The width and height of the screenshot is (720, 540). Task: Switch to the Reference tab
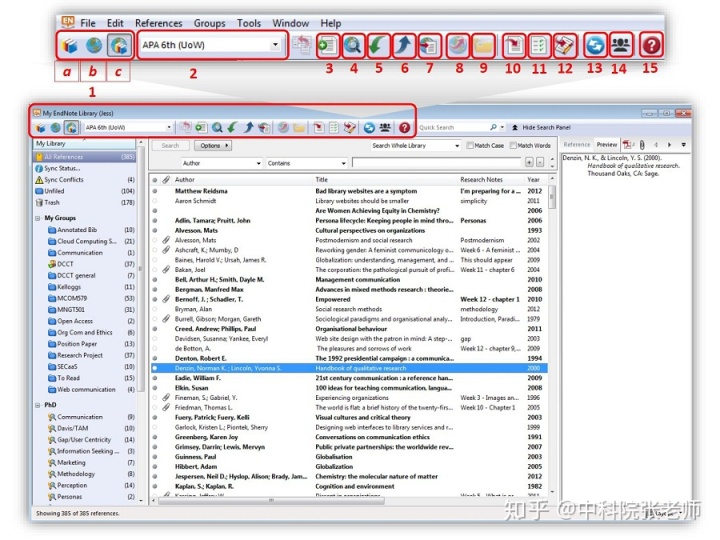point(577,145)
